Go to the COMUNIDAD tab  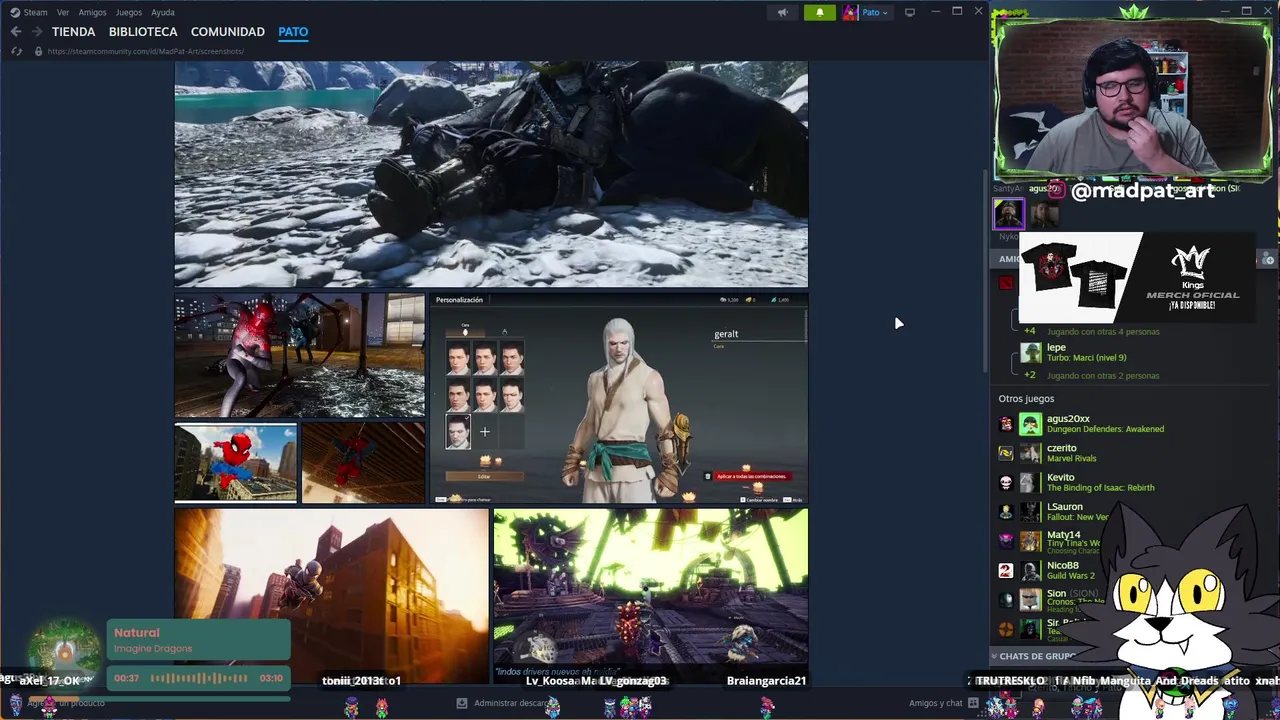[x=228, y=32]
